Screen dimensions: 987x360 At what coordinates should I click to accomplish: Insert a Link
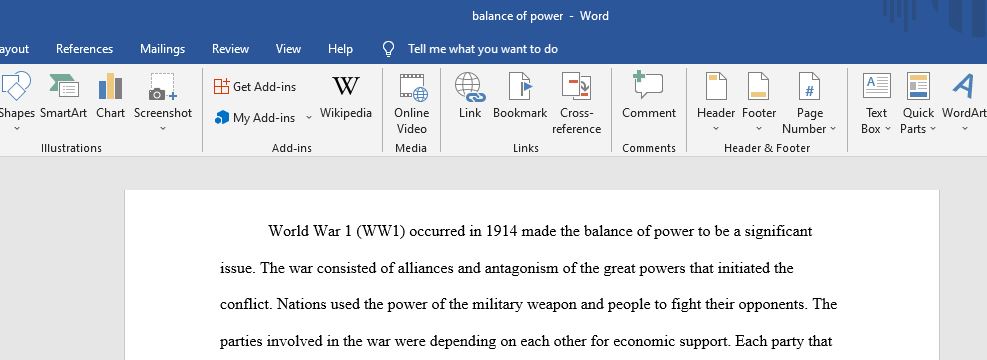click(x=470, y=96)
